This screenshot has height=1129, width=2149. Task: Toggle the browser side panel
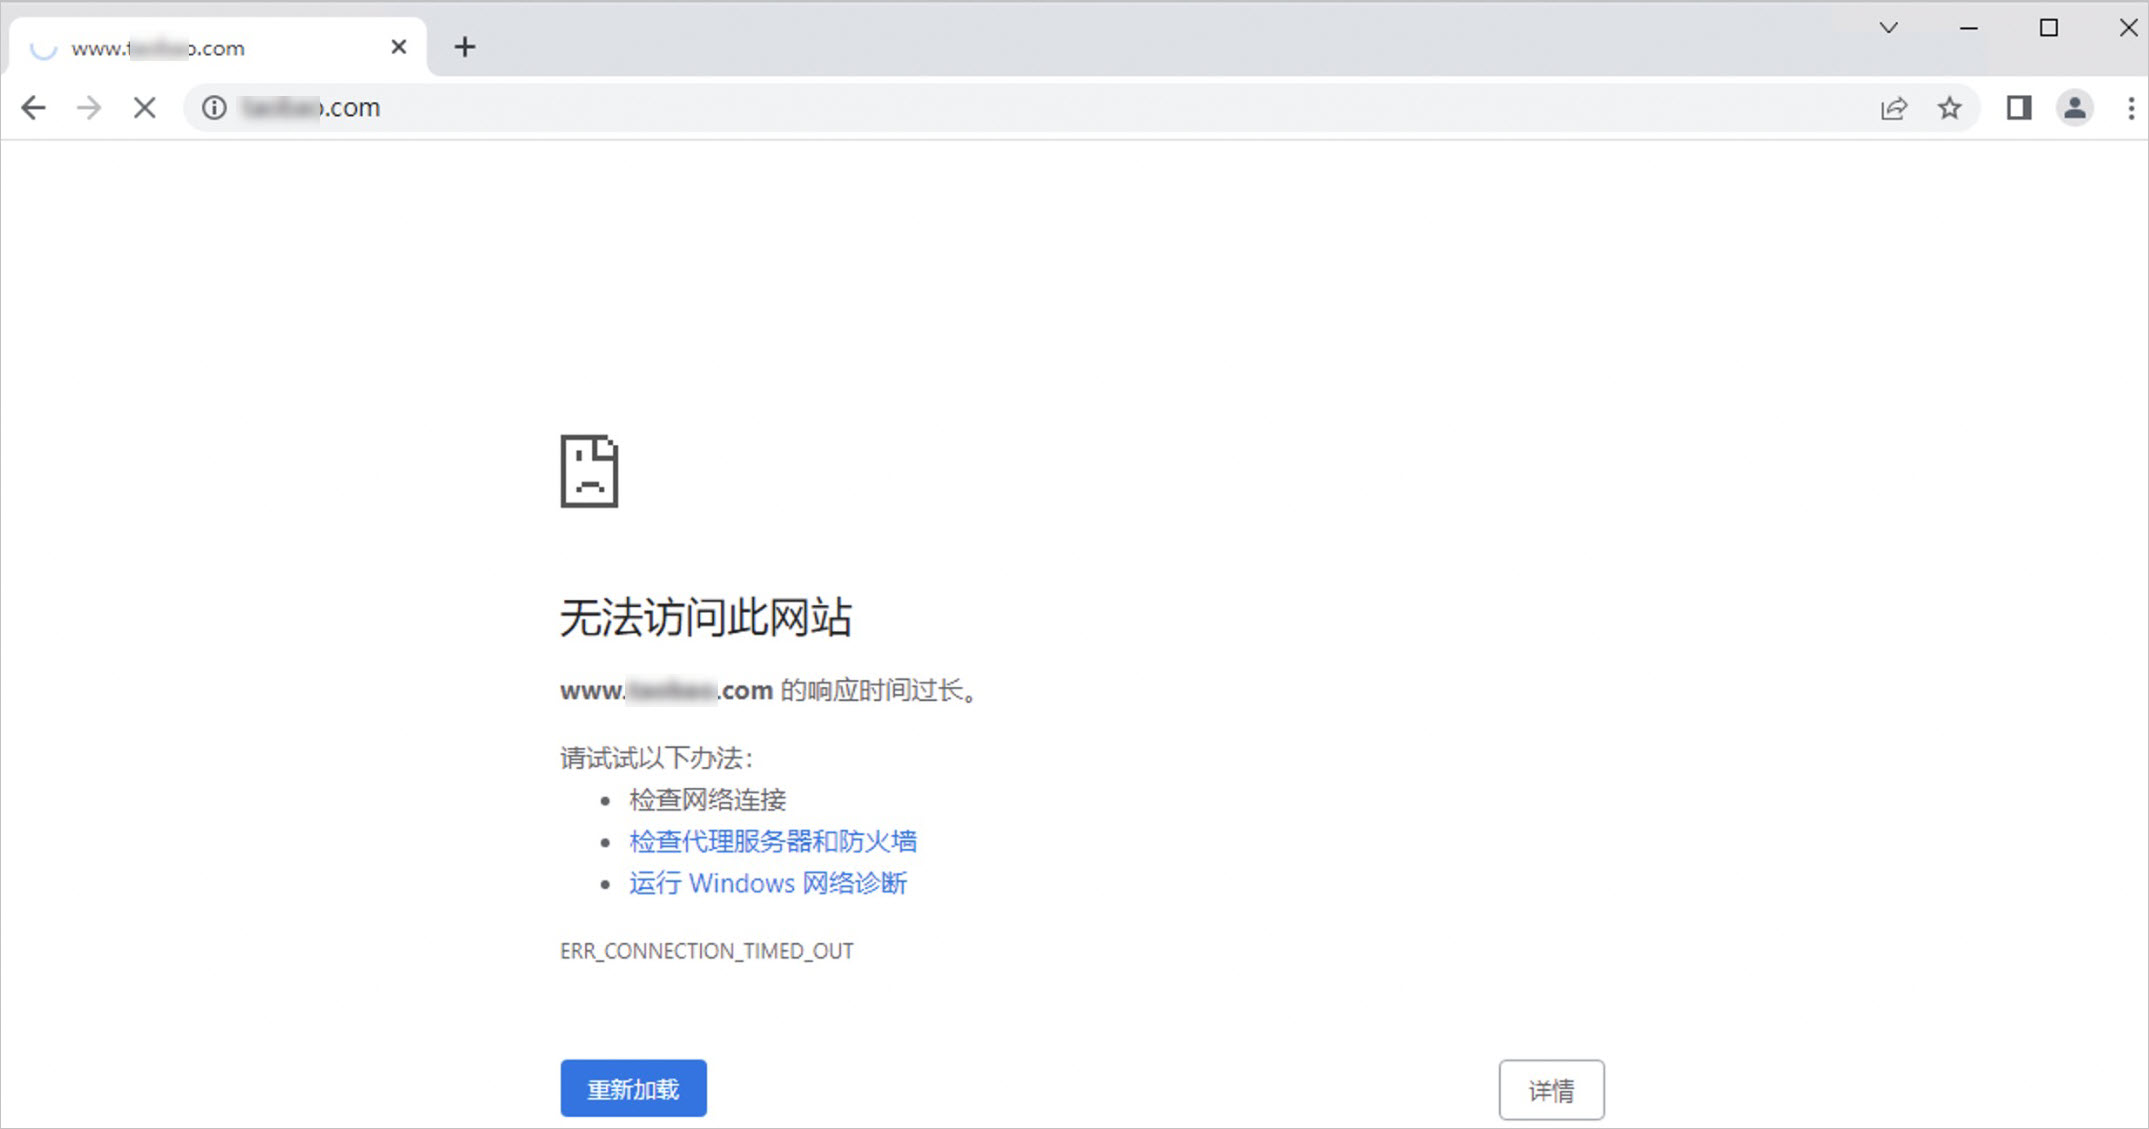pyautogui.click(x=2018, y=108)
